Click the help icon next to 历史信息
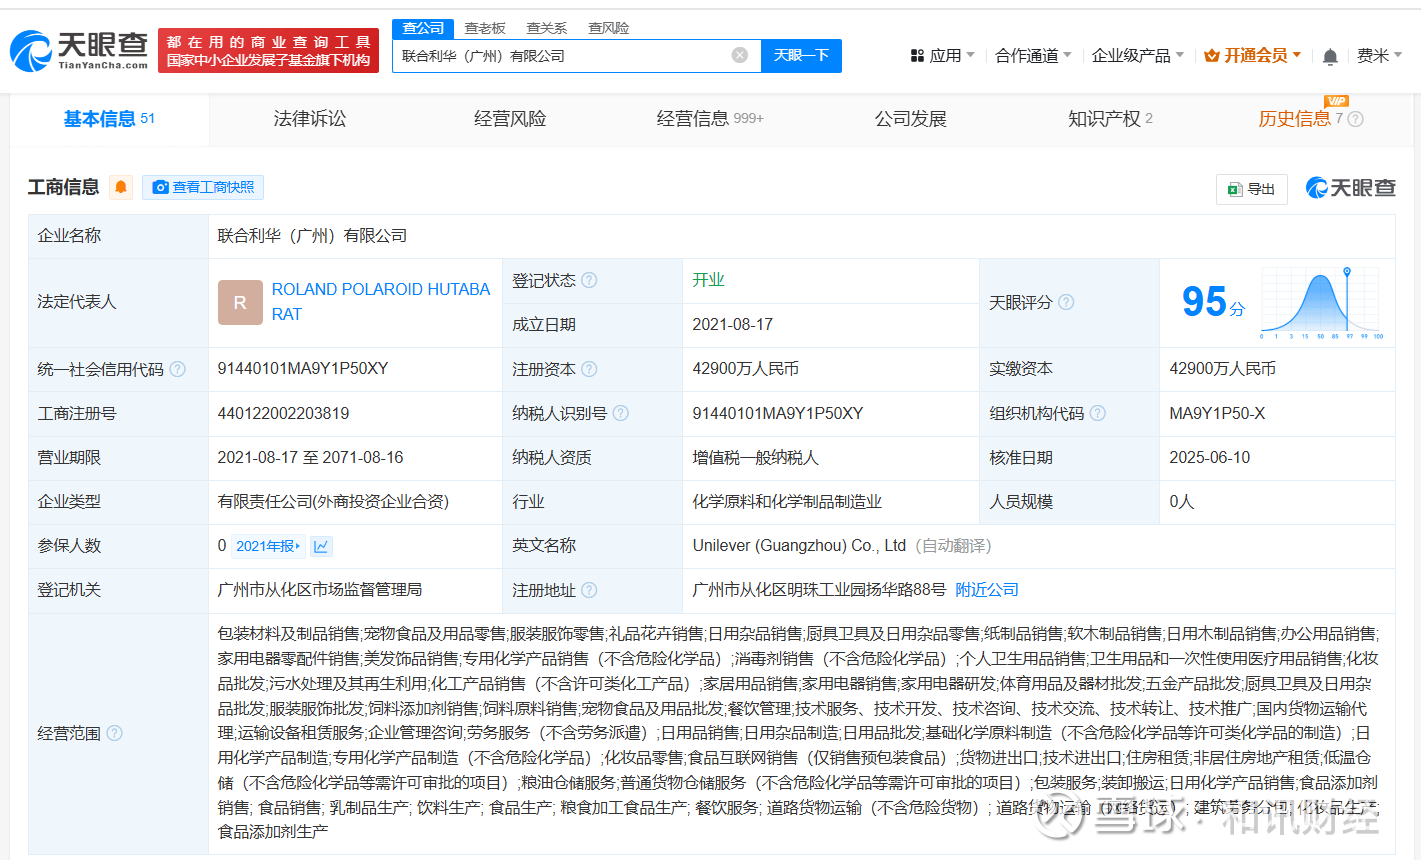Screen dimensions: 1421x860 [x=1355, y=119]
